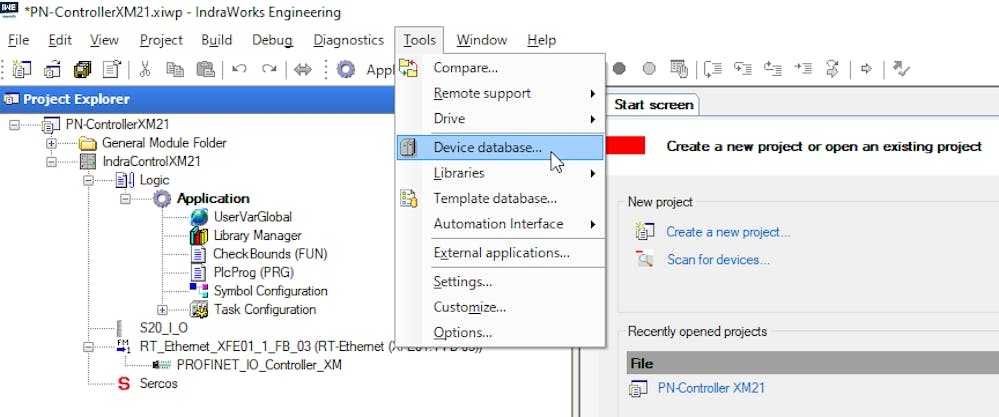
Task: Click the document with arrow toolbar icon
Action: (x=113, y=69)
